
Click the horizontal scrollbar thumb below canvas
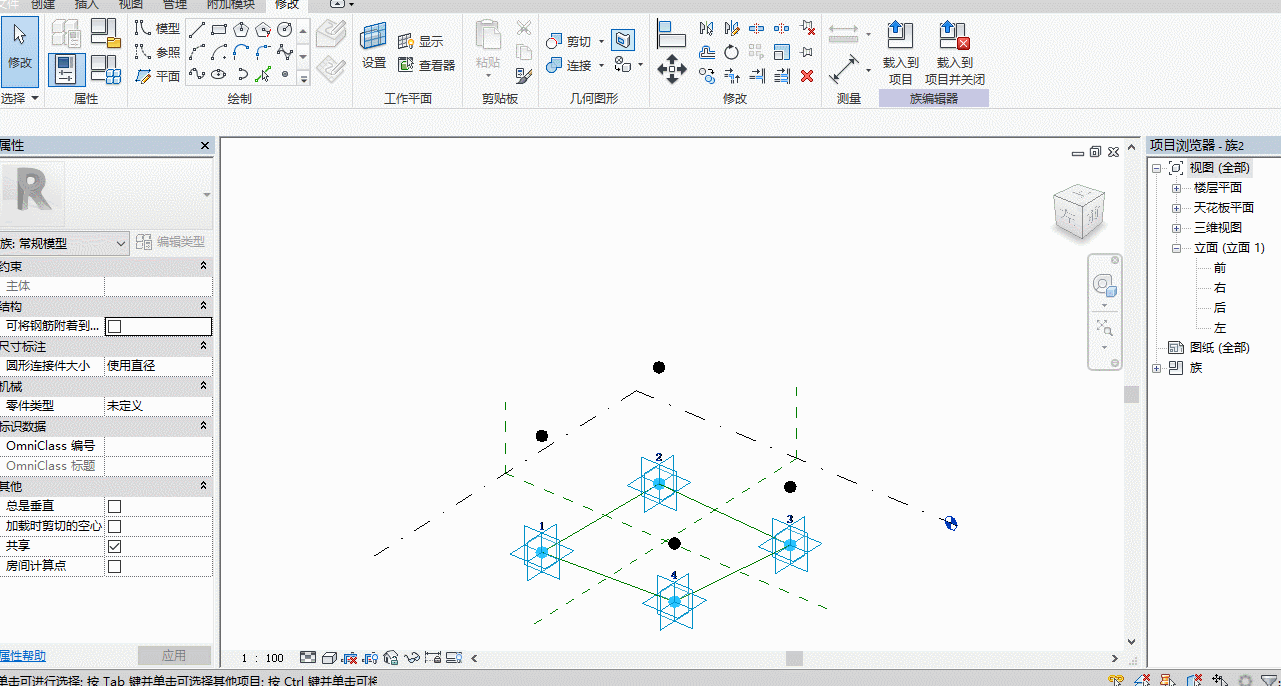(794, 658)
